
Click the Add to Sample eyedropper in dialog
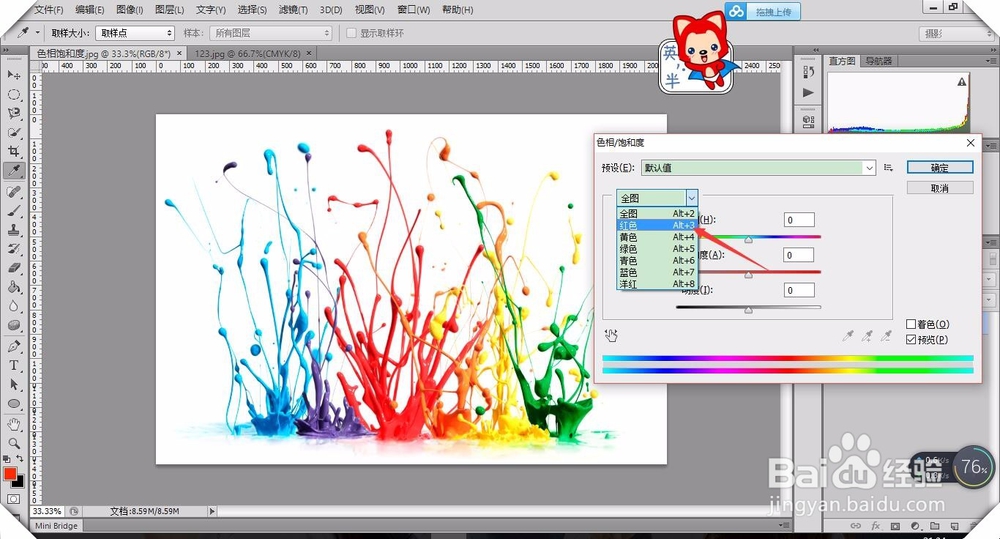[867, 336]
